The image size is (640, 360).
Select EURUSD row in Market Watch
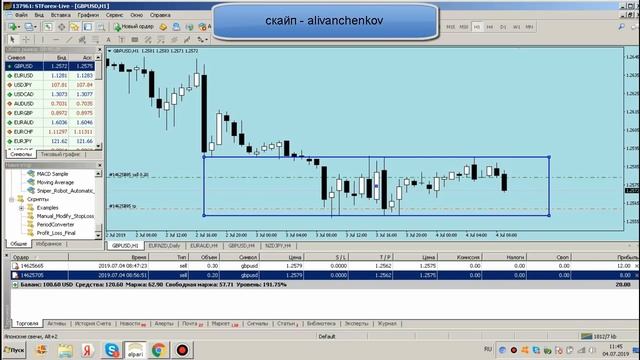pos(50,76)
